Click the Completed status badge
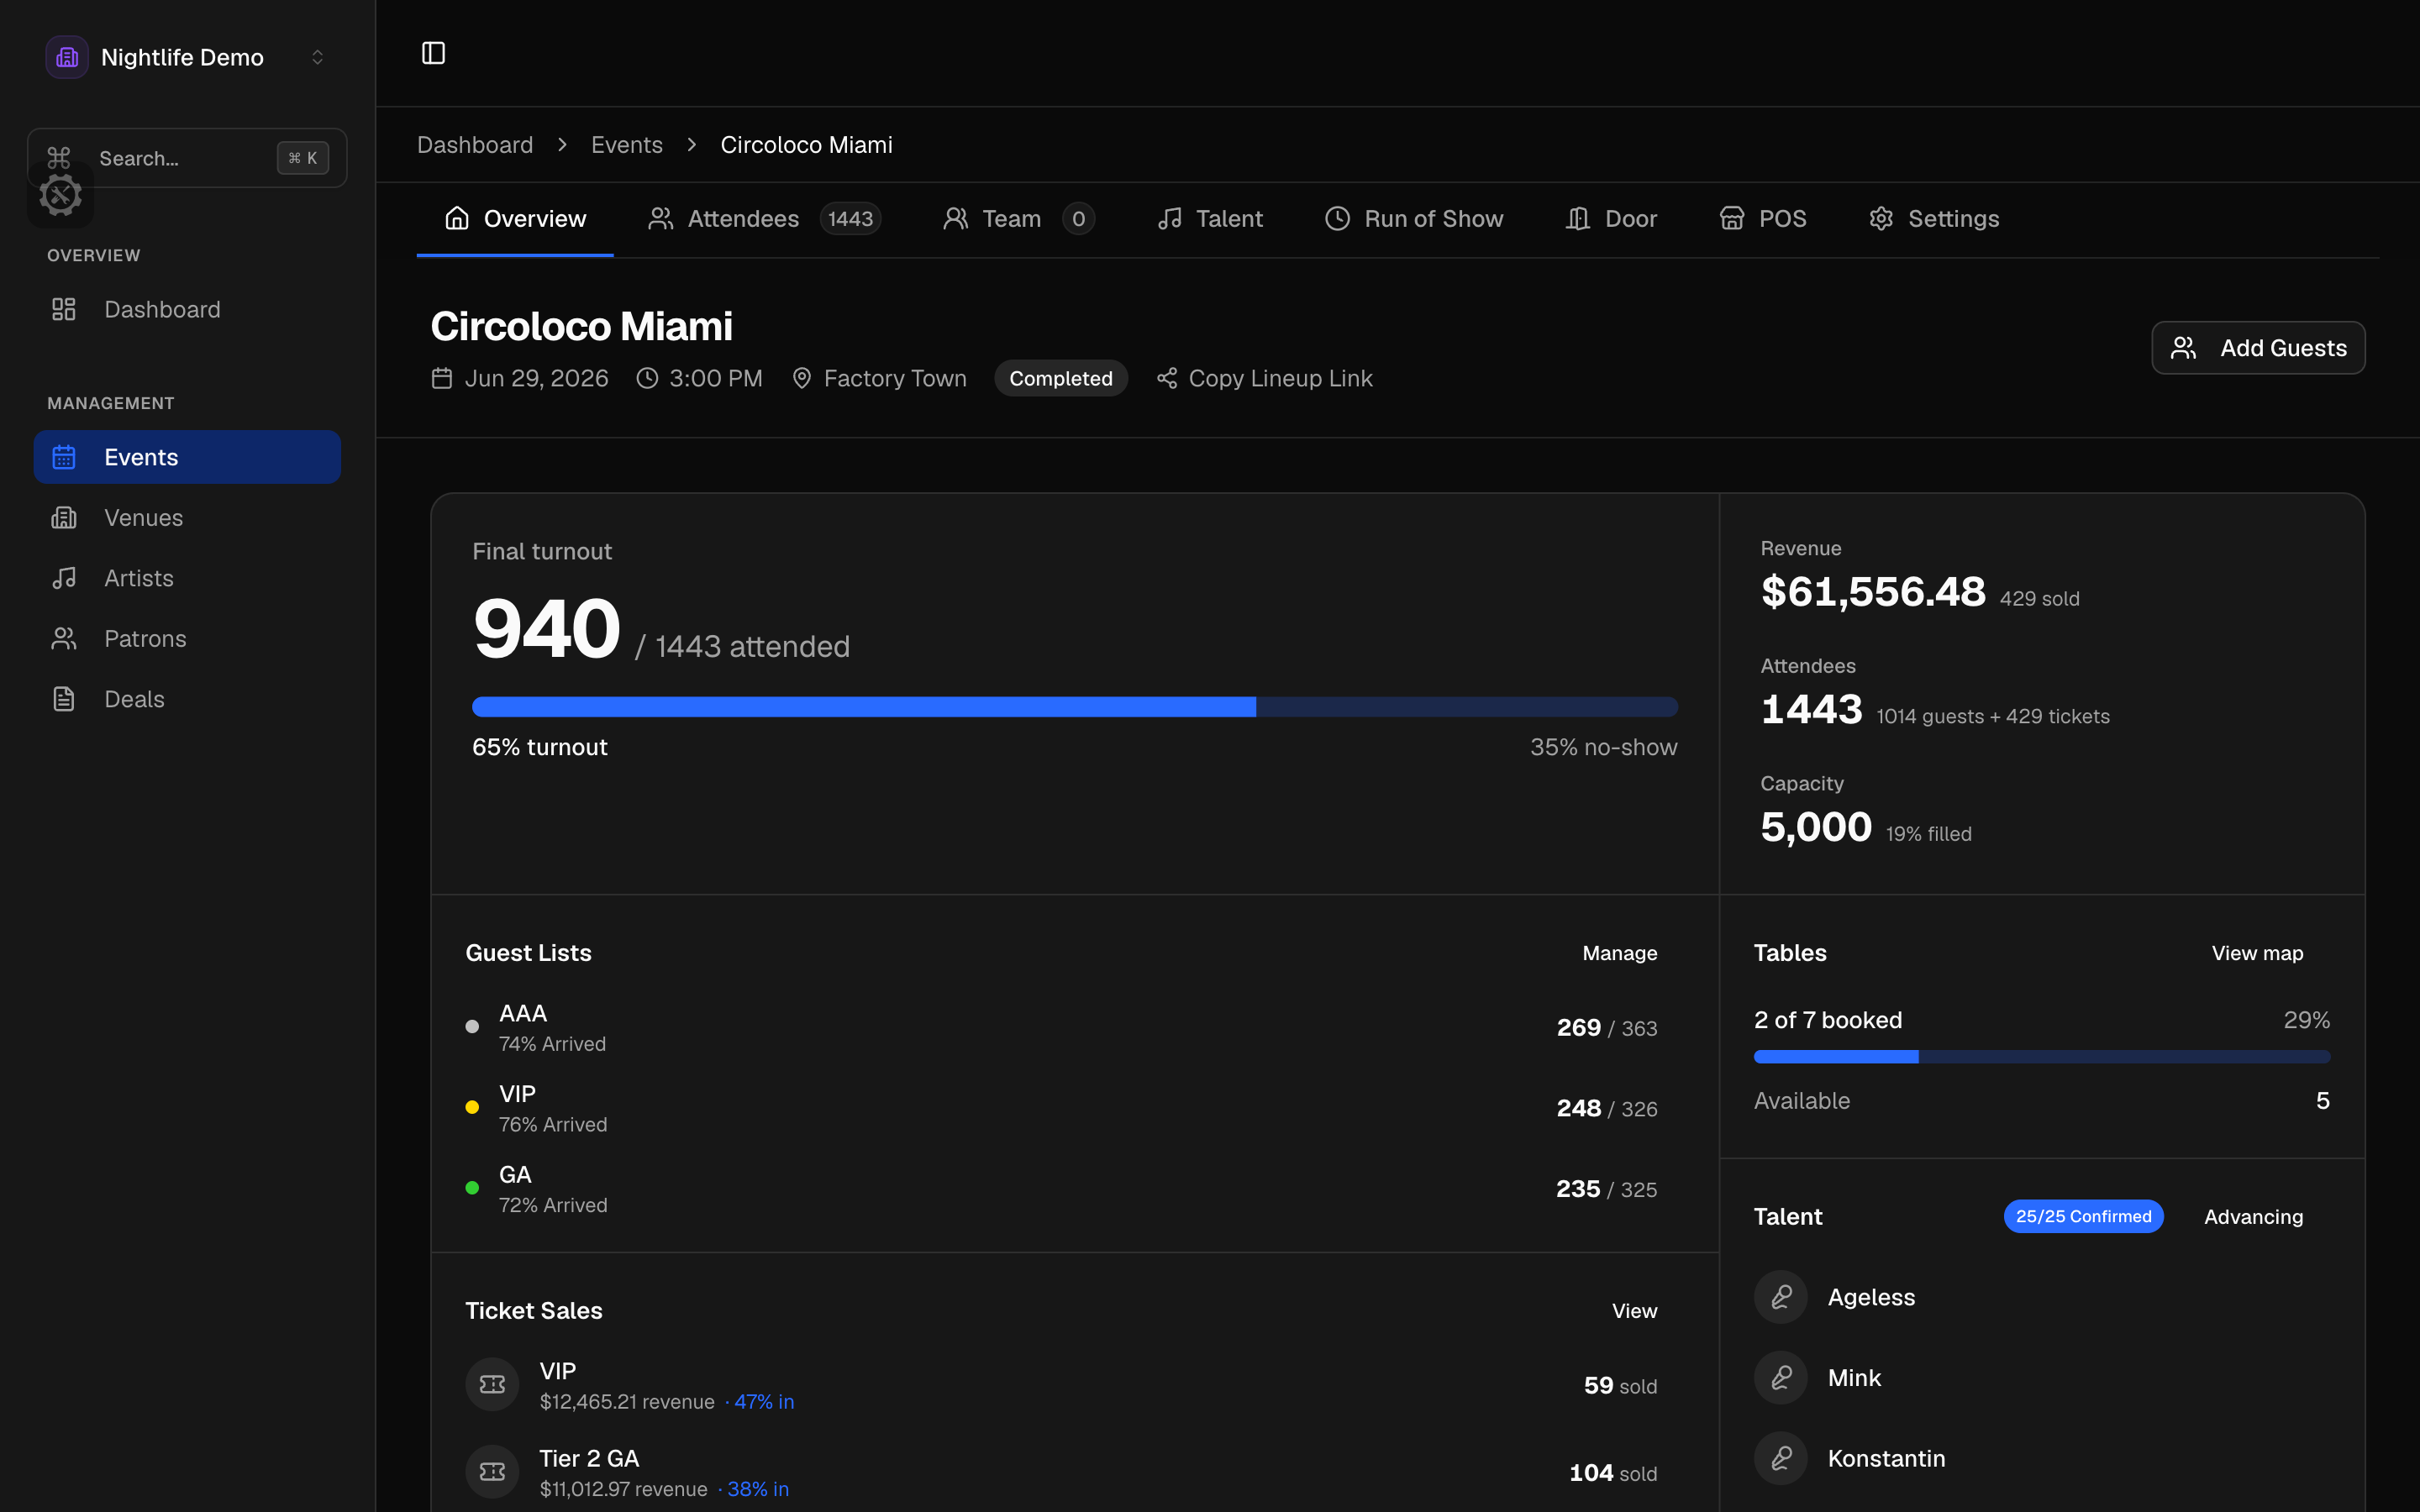 1061,379
